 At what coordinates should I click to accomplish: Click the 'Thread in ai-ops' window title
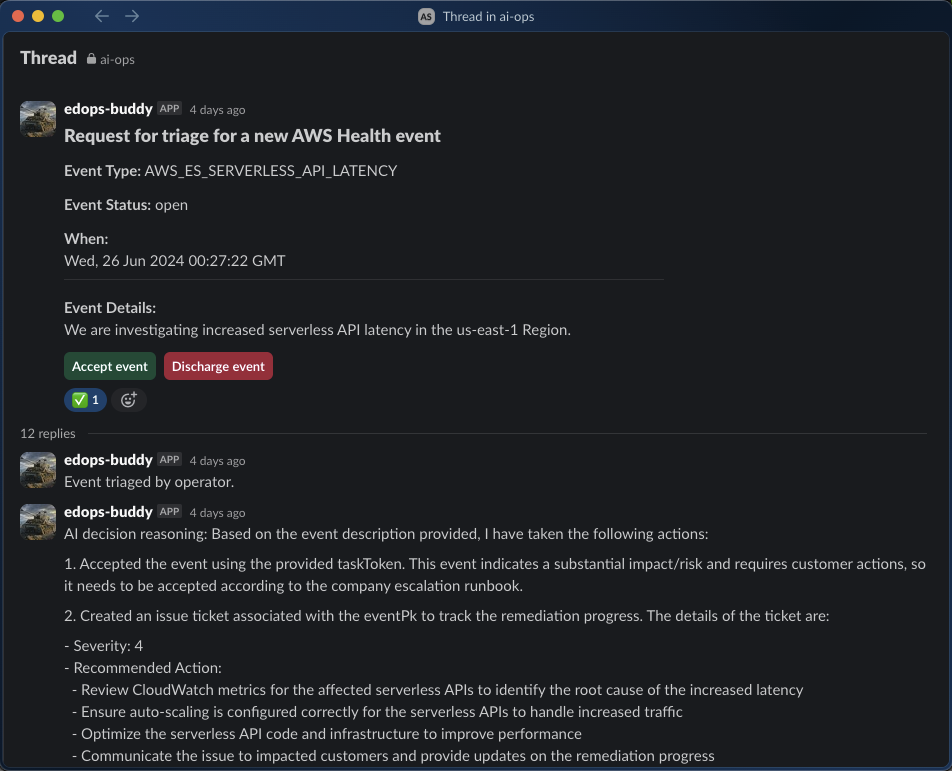pos(488,16)
